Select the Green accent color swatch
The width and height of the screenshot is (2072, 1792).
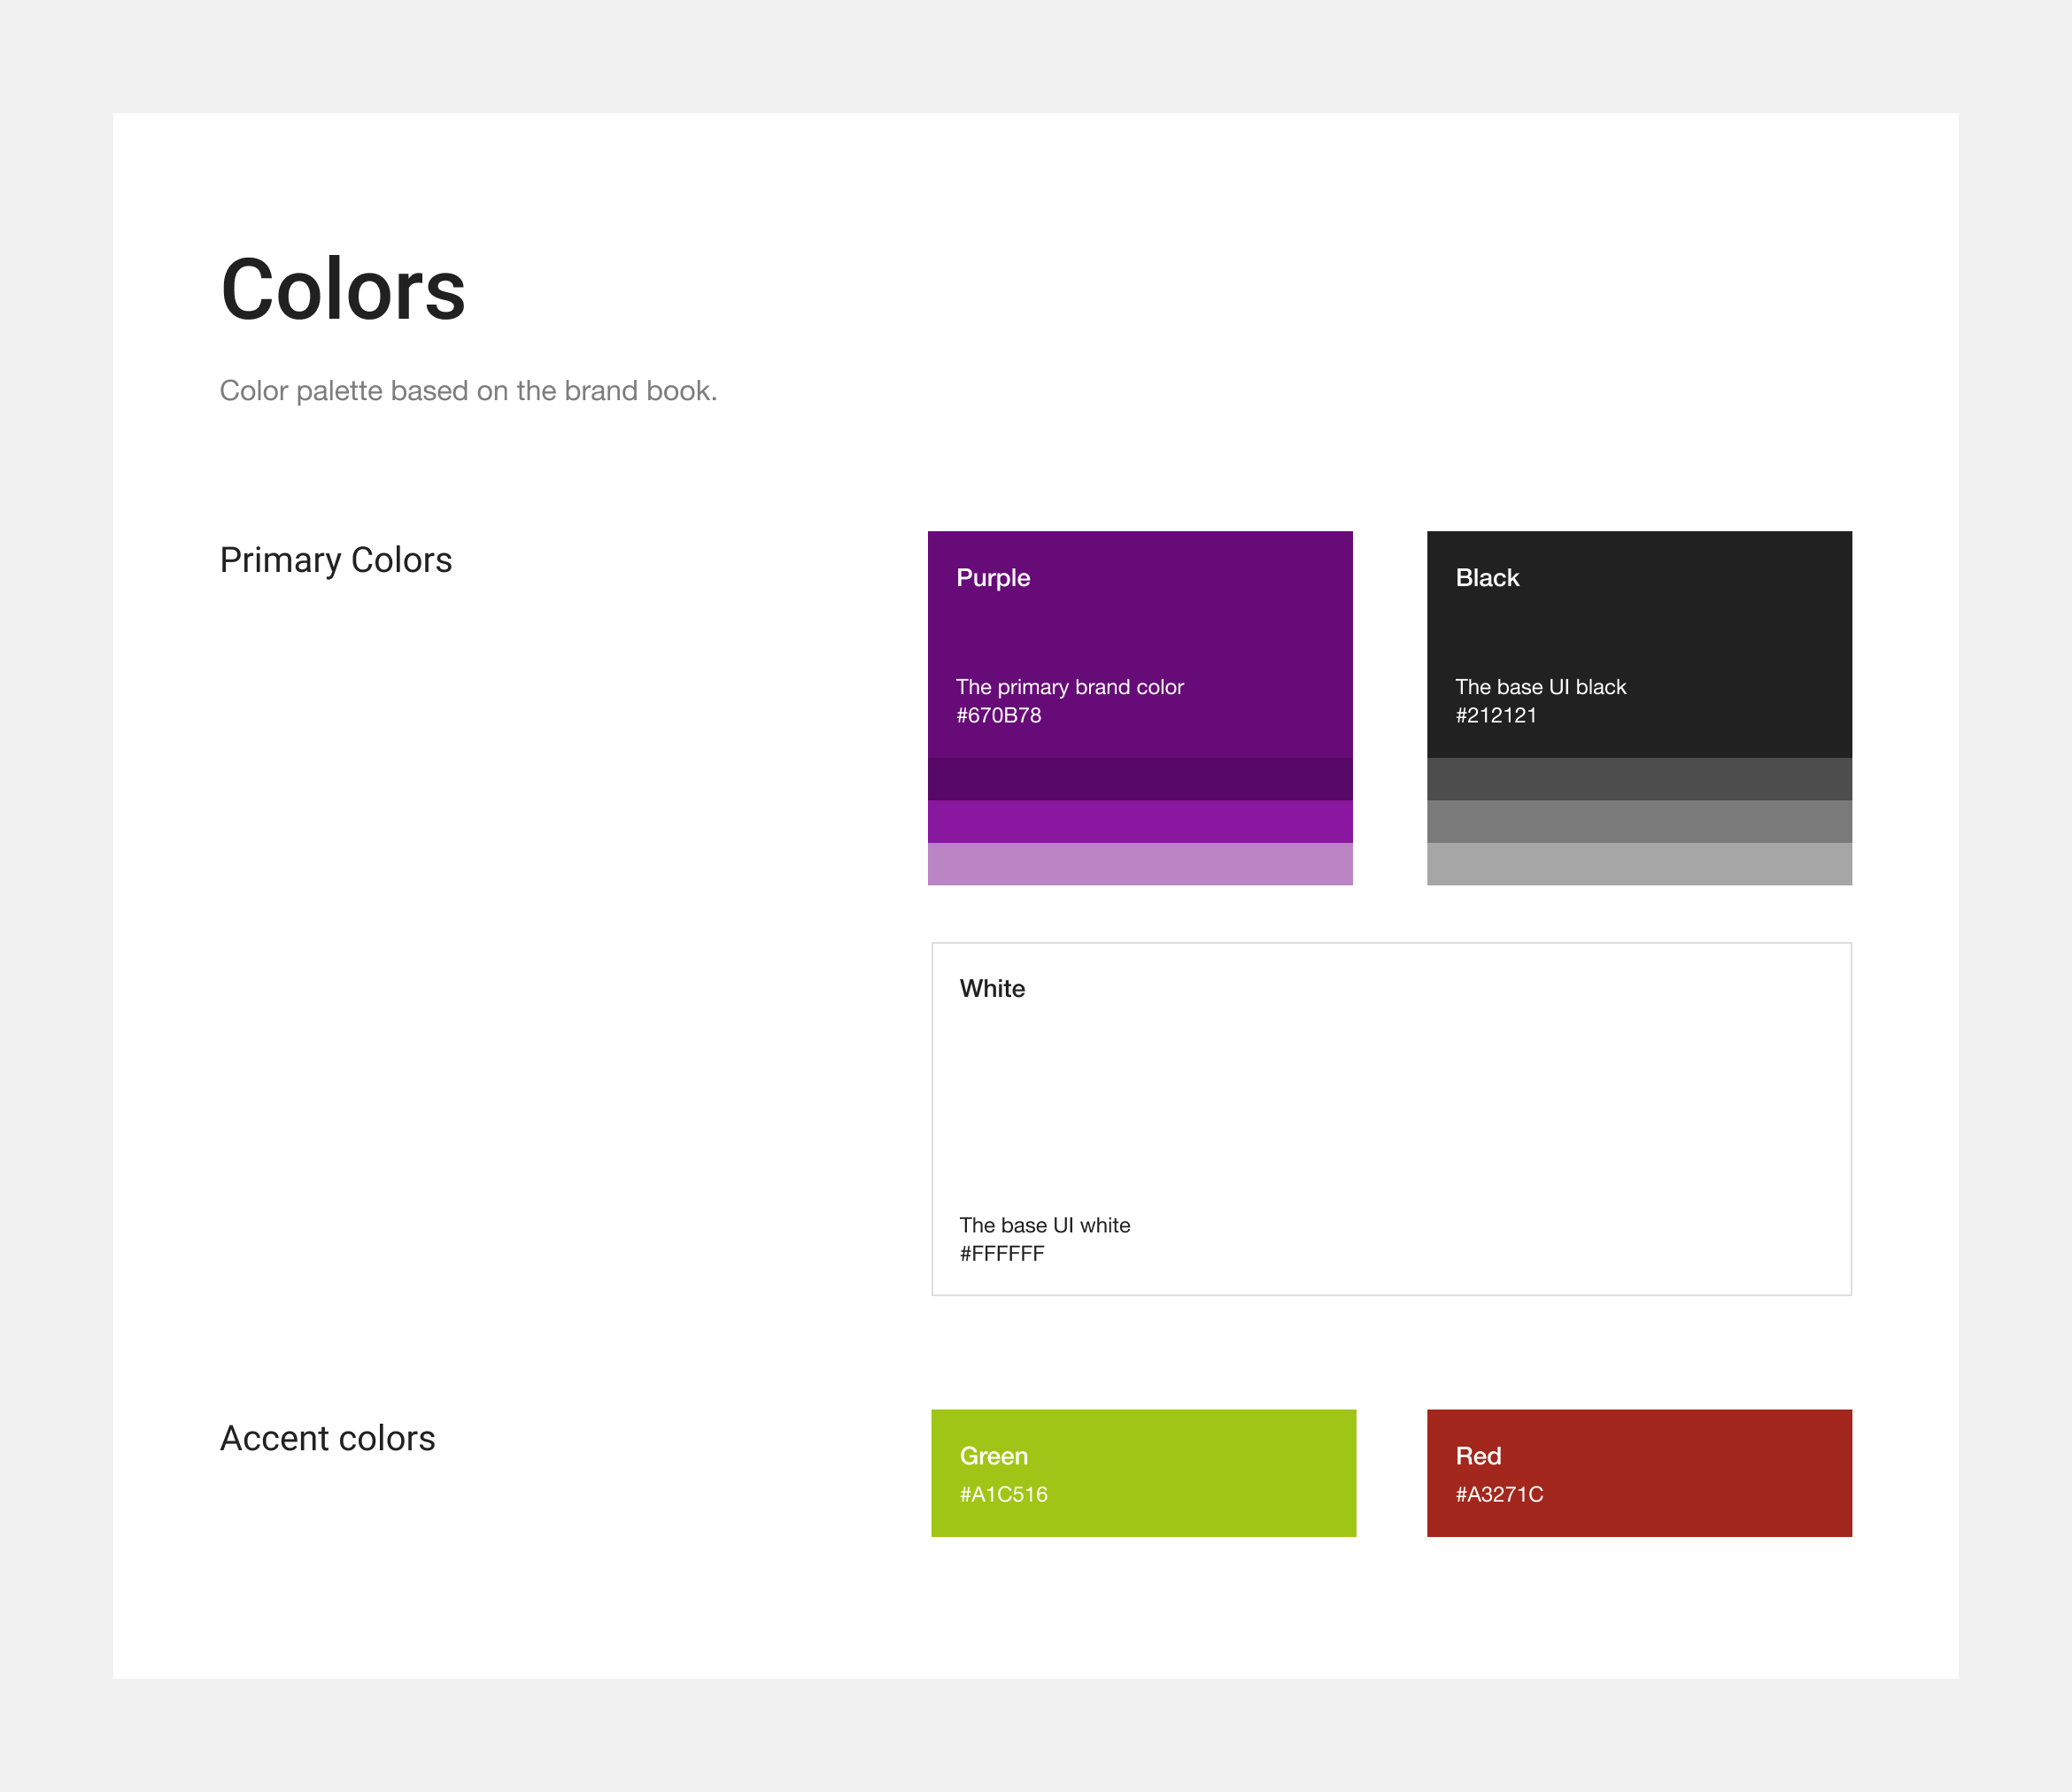1143,1473
